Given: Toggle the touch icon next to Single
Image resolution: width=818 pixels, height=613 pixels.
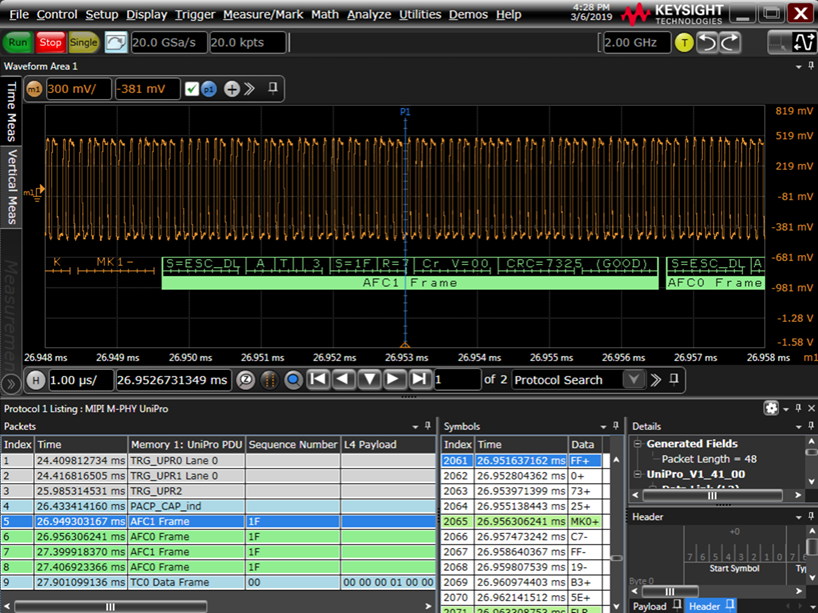Looking at the screenshot, I should coord(115,42).
